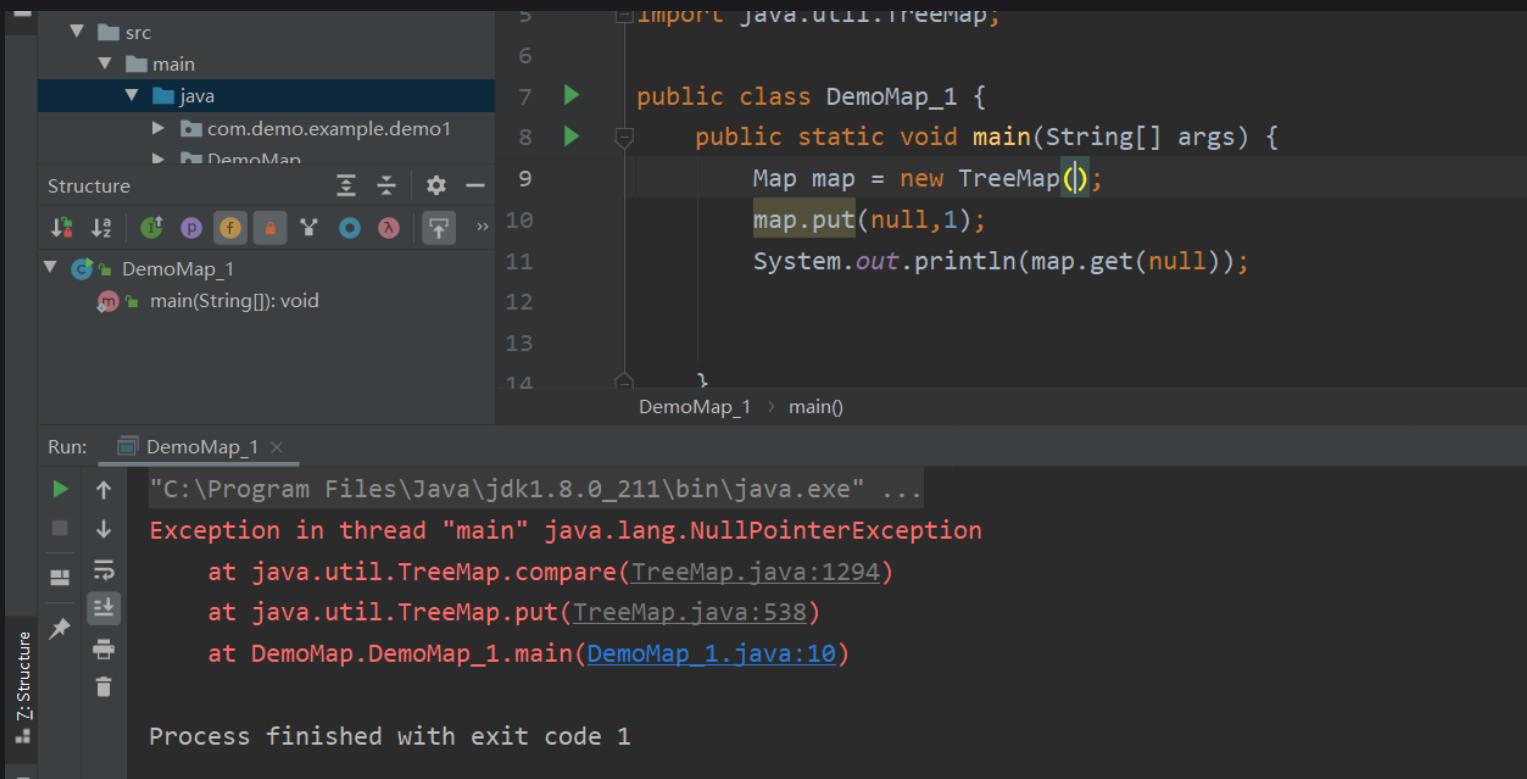Viewport: 1527px width, 779px height.
Task: Switch to DemoMap_1 run tab
Action: click(x=202, y=447)
